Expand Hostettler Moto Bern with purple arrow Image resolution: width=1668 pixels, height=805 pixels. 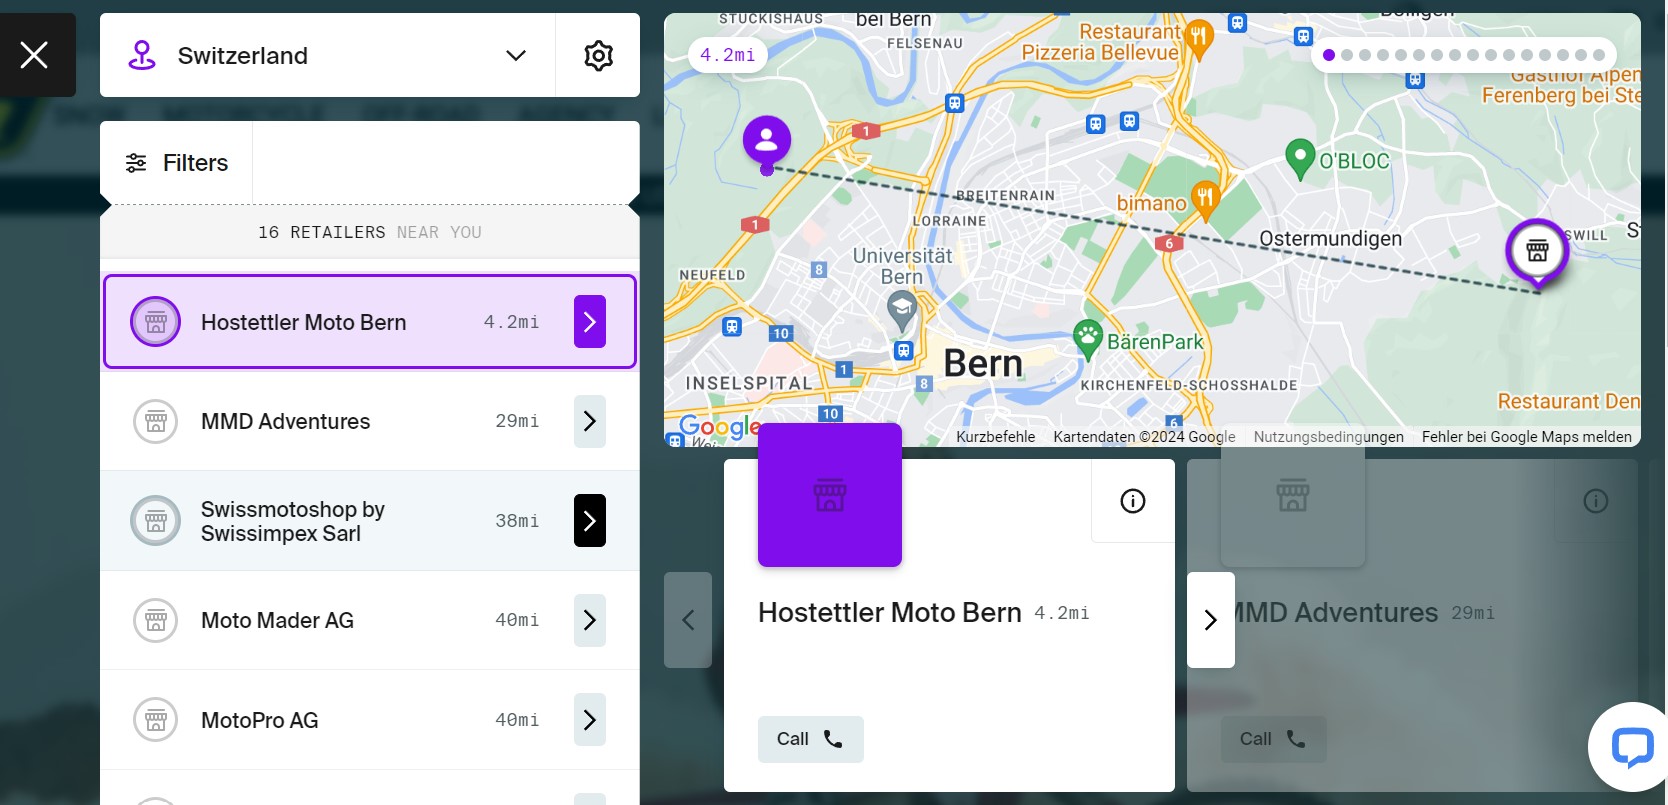click(589, 322)
